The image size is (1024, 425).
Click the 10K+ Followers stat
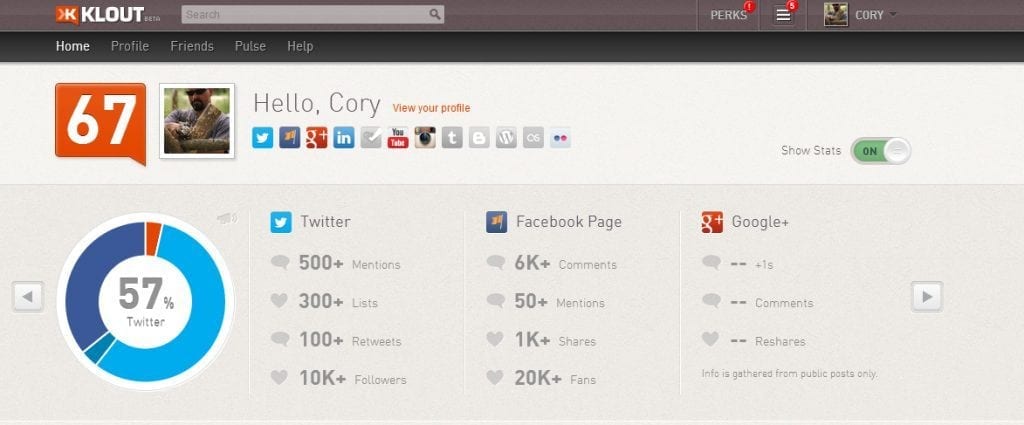click(338, 379)
